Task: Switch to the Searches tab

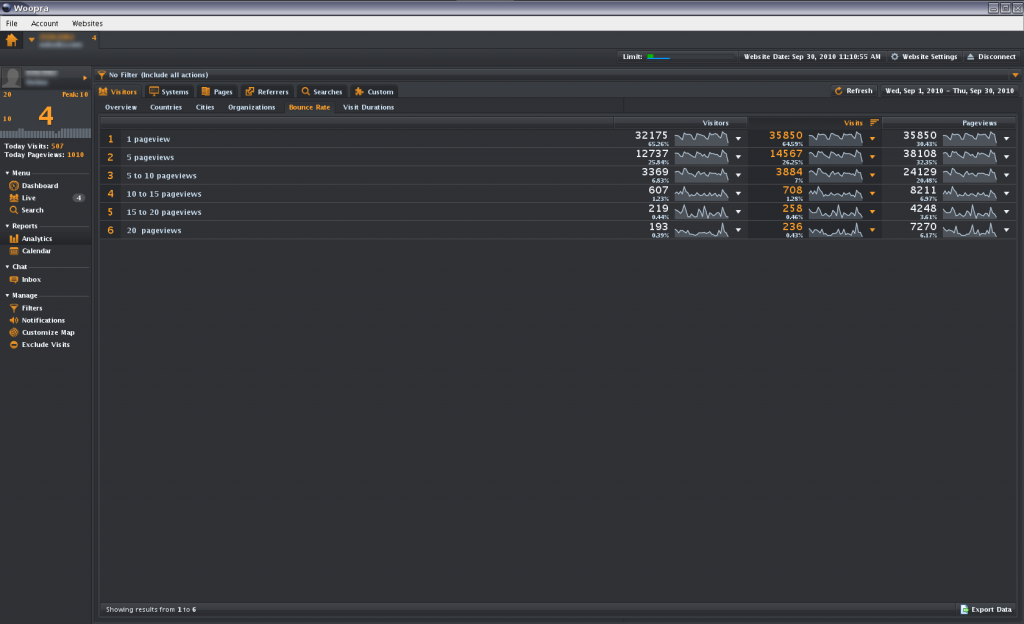Action: coord(321,91)
